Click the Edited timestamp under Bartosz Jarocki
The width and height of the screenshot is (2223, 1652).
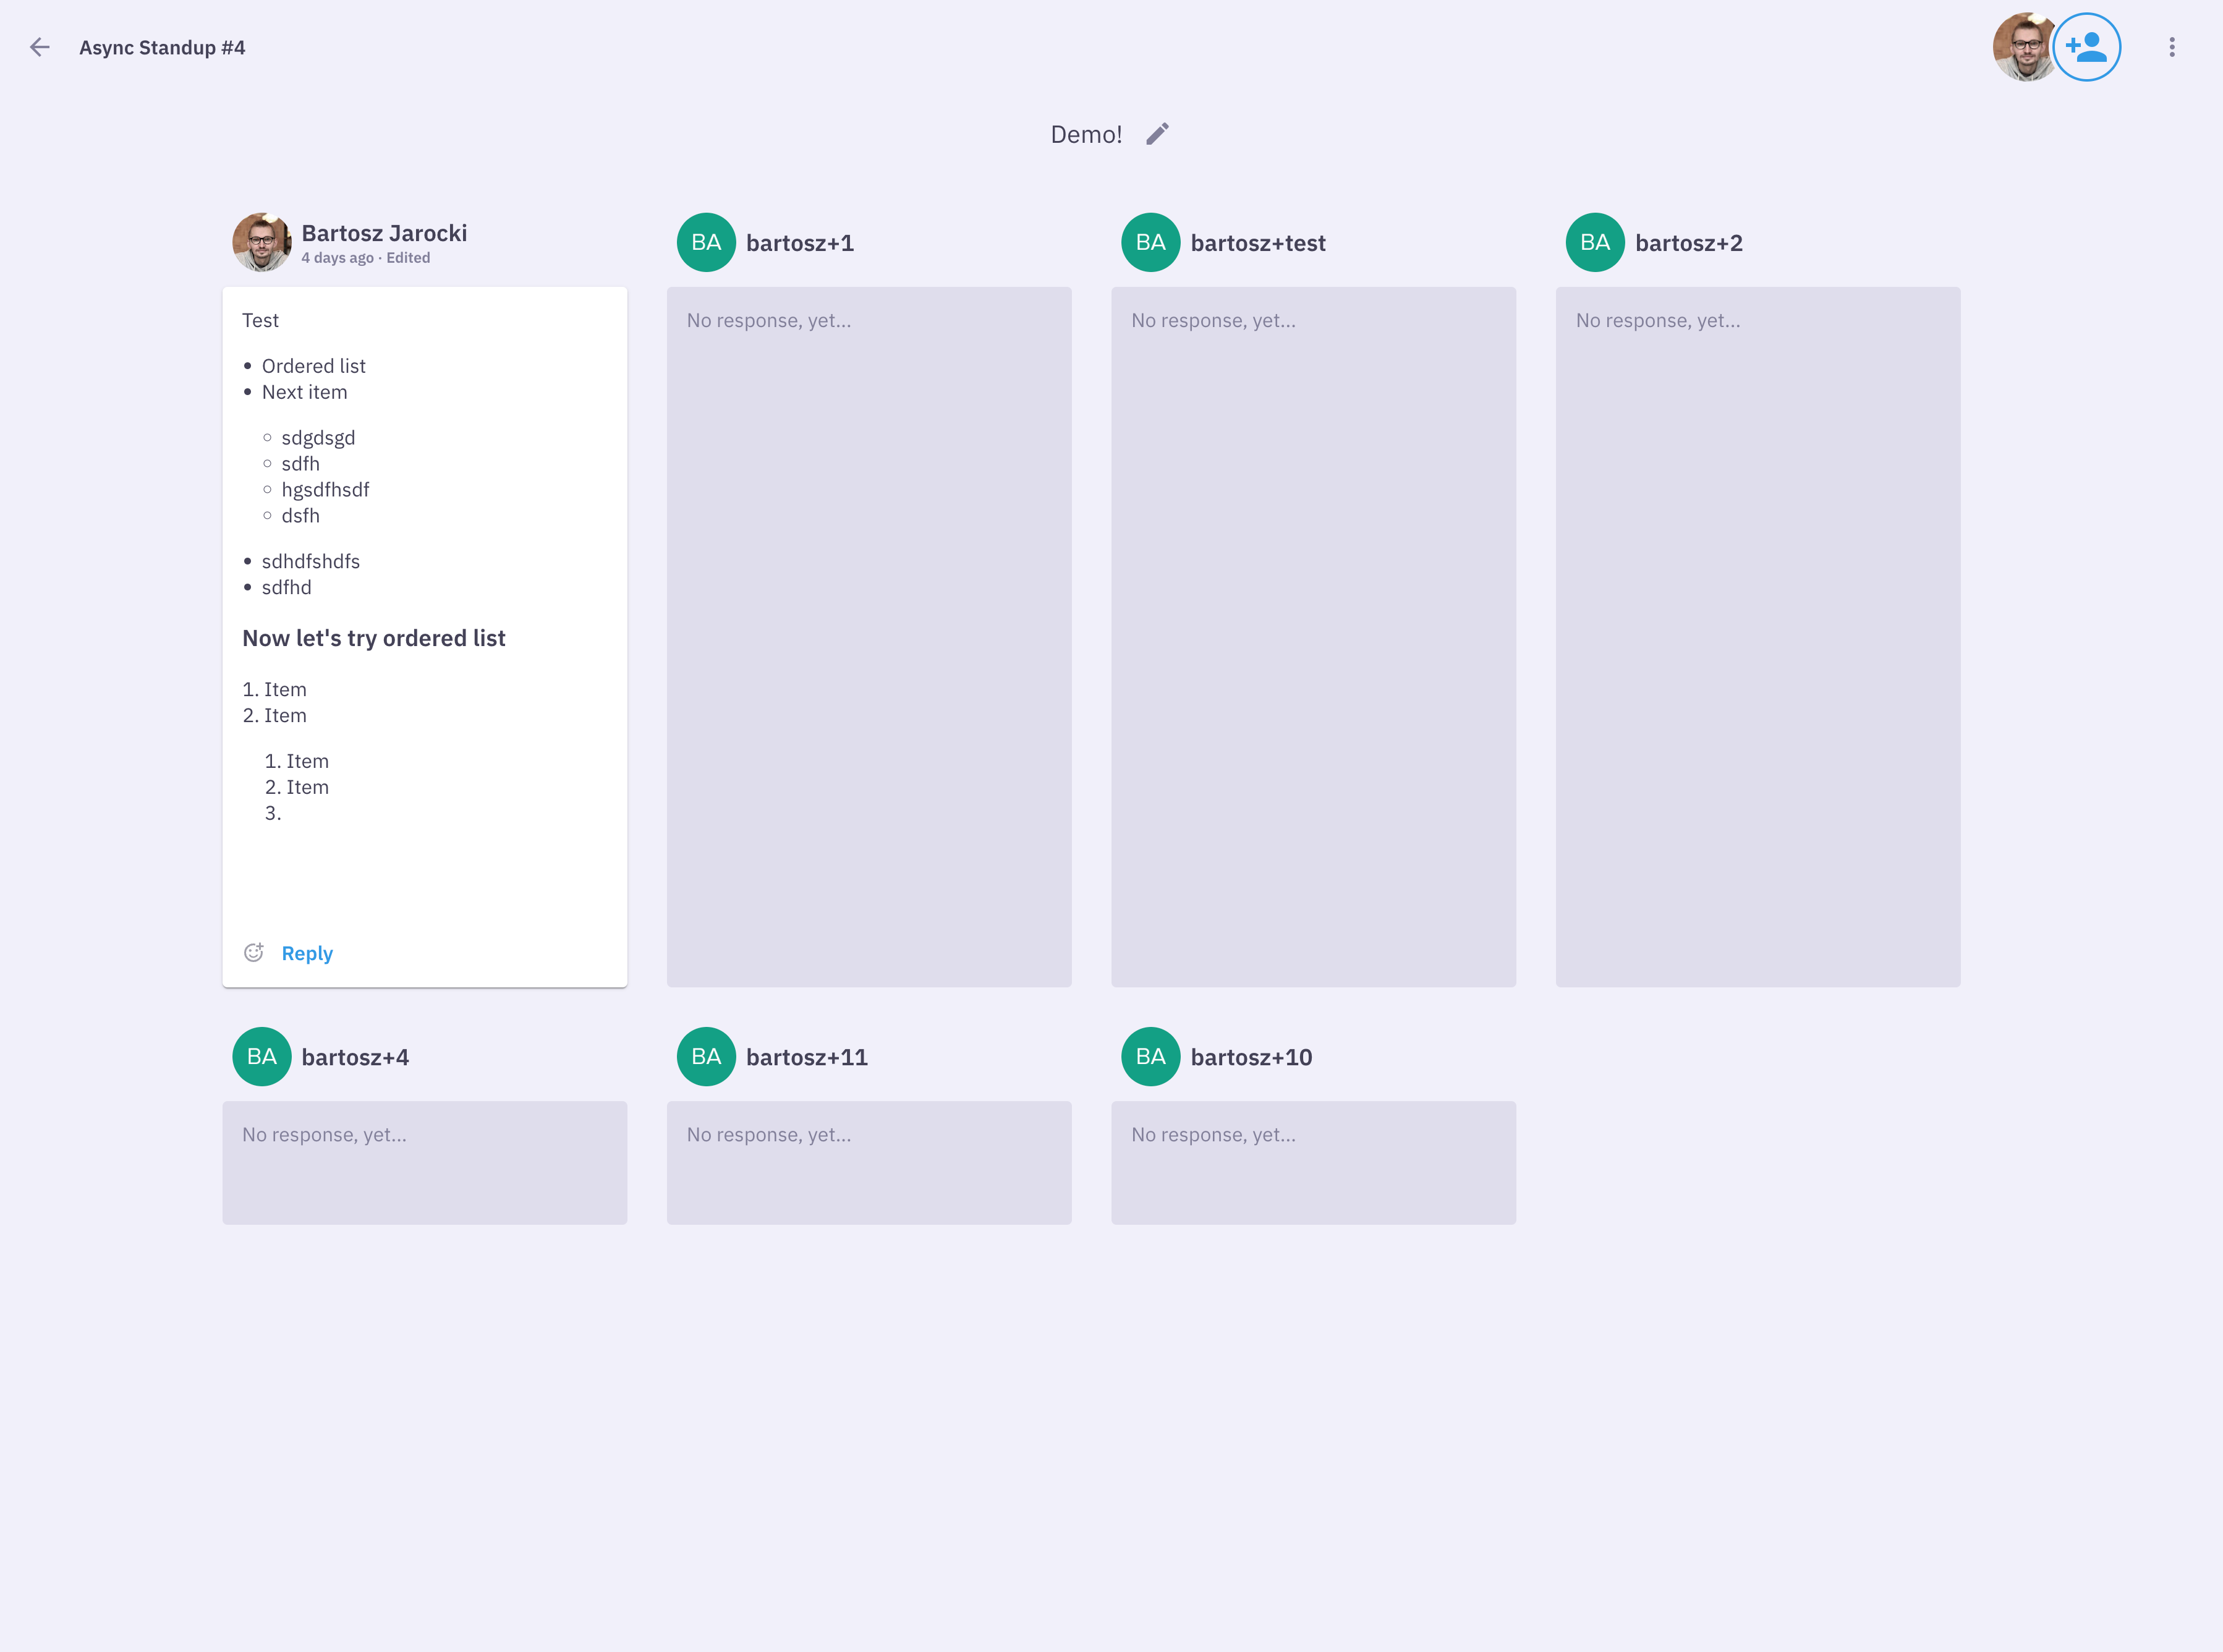407,257
